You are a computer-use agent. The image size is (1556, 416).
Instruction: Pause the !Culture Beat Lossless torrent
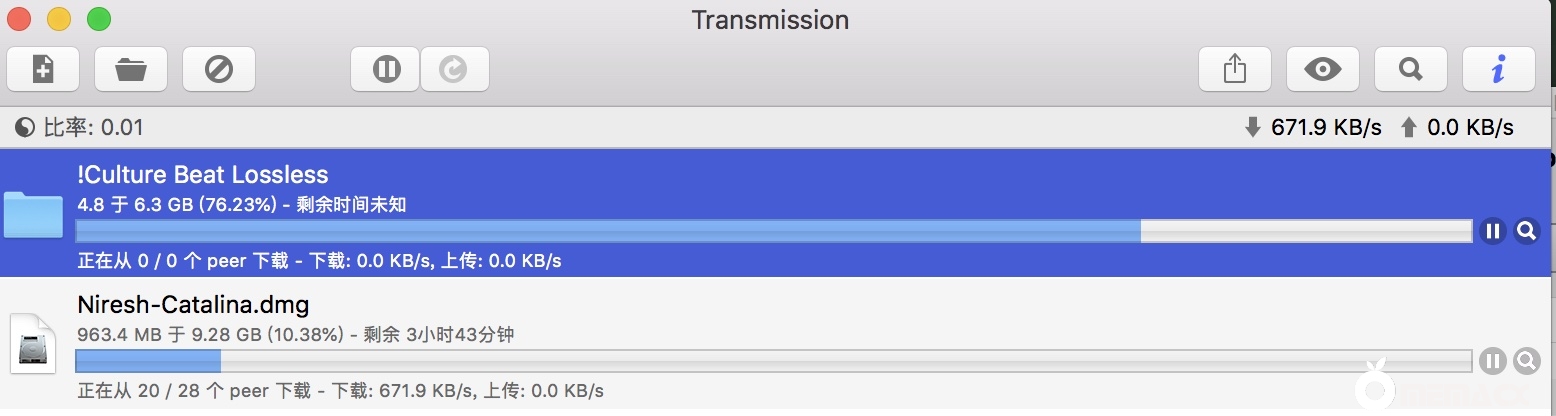click(x=1493, y=232)
